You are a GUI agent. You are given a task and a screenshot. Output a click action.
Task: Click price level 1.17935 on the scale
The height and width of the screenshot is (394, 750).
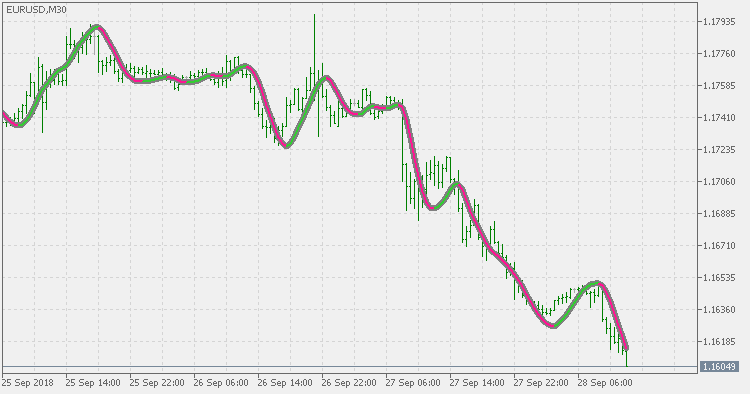click(719, 22)
